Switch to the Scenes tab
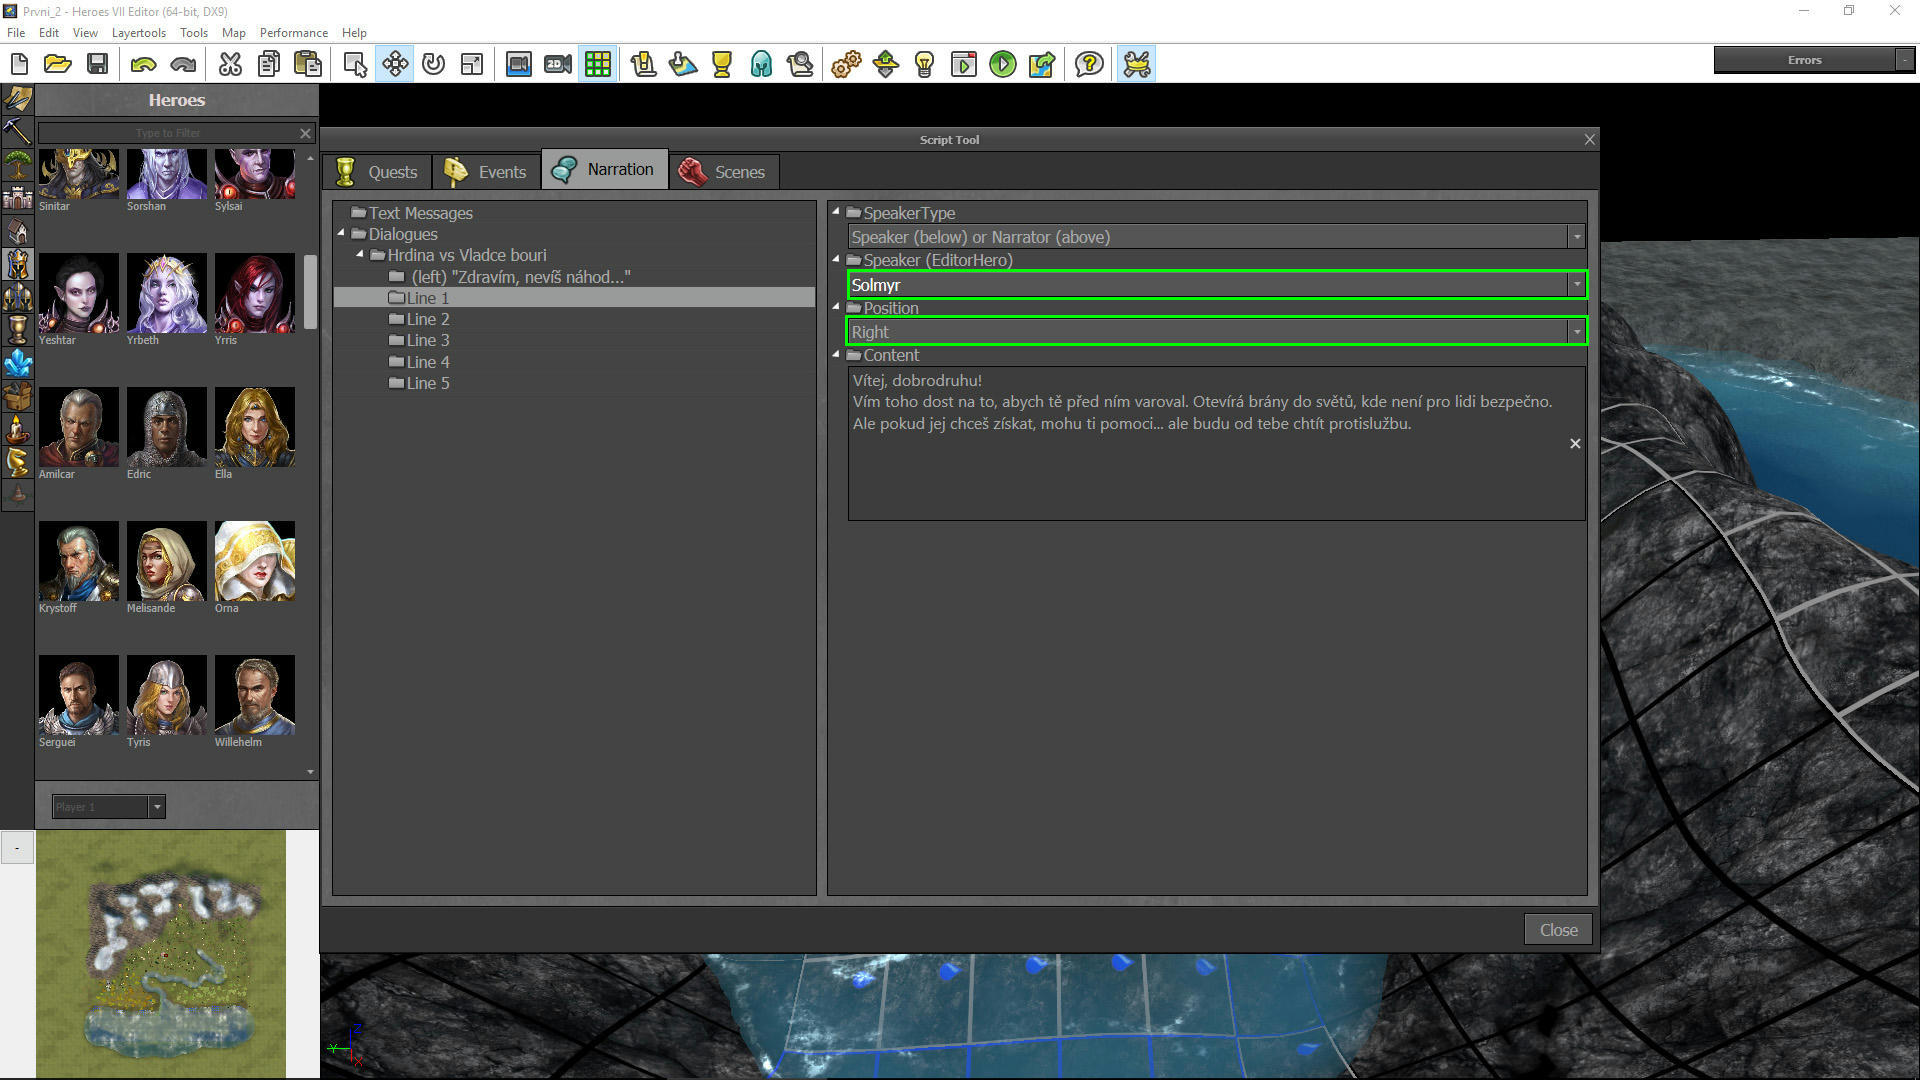Screen dimensions: 1920x1080 coord(724,172)
